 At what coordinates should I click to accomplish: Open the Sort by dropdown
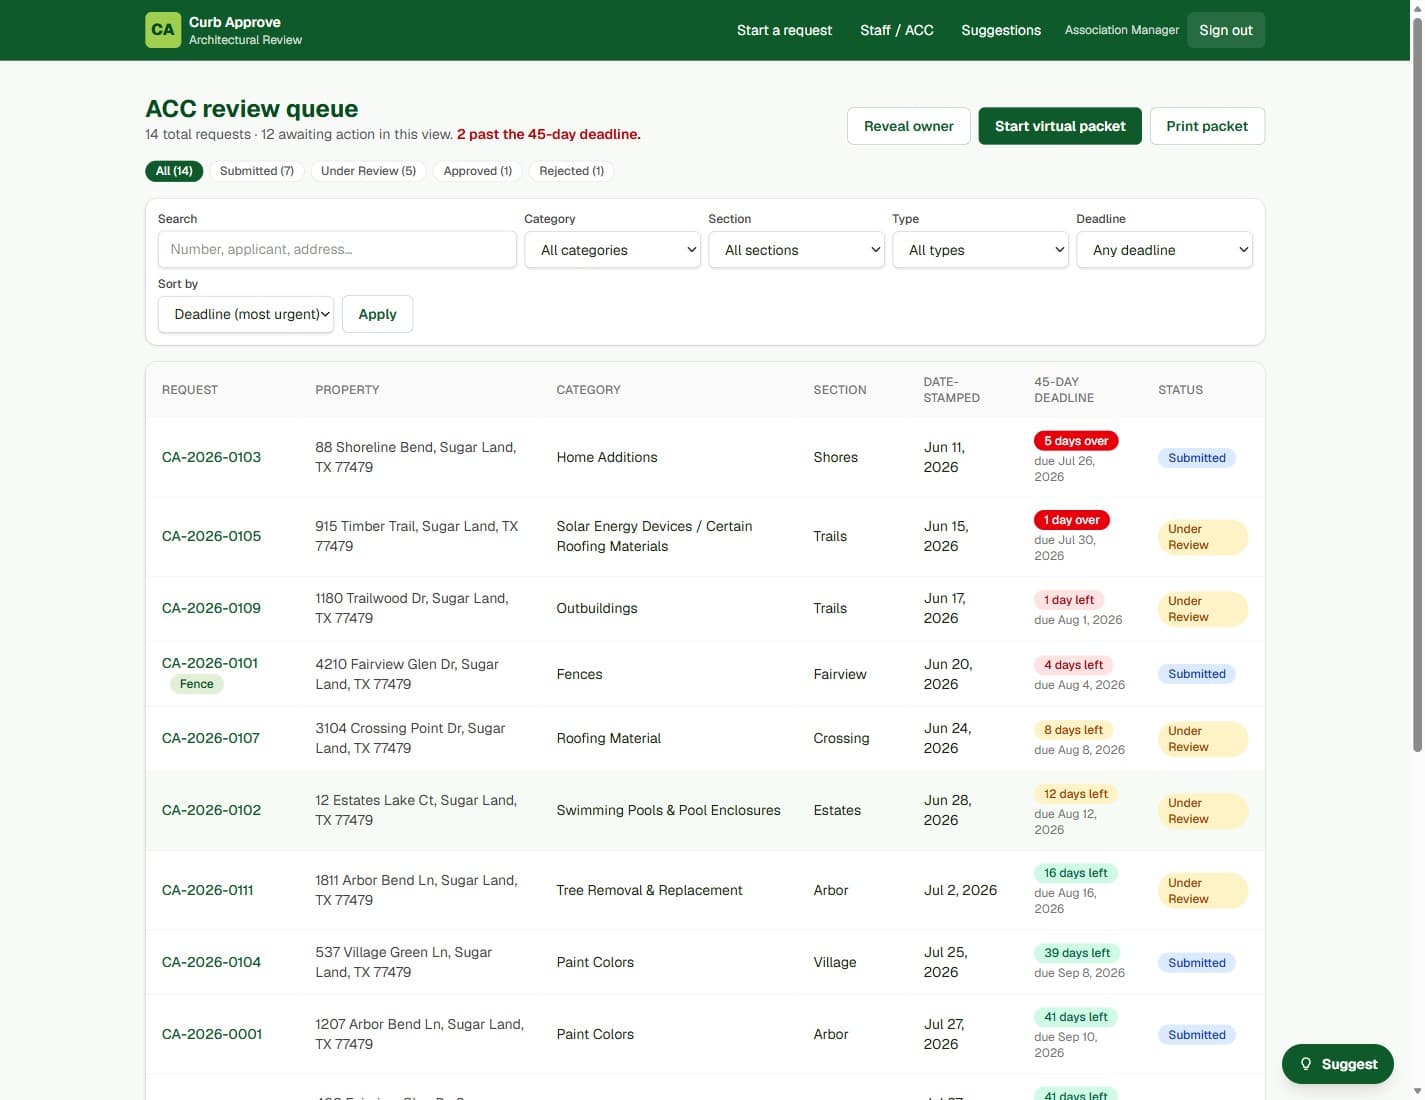coord(246,314)
